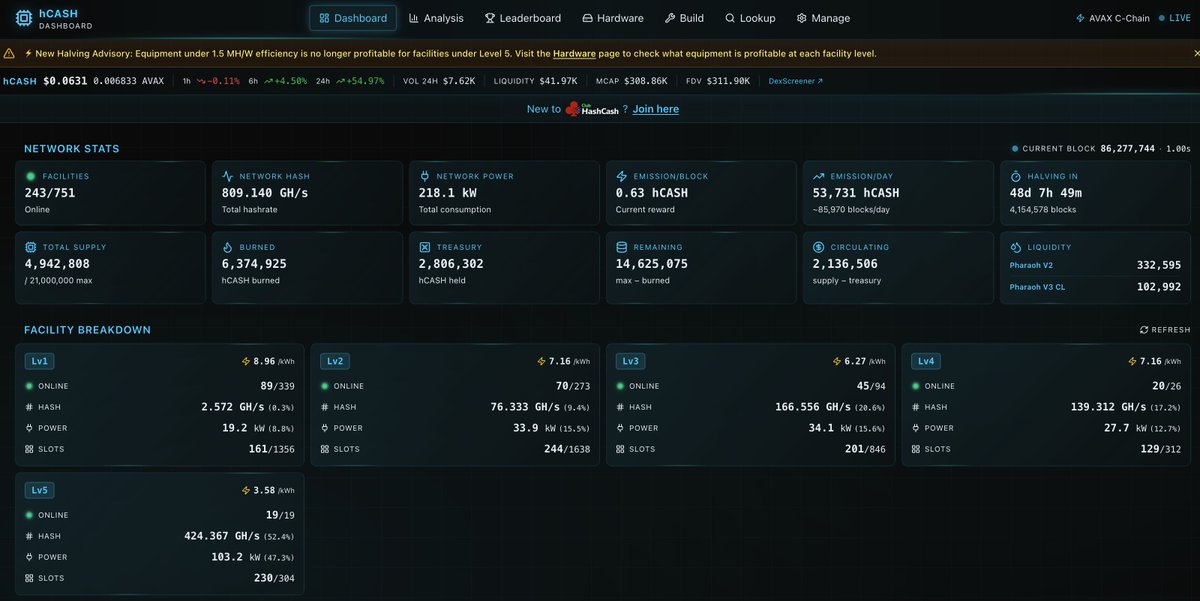Click the Circulating dollar icon
Viewport: 1200px width, 601px height.
pyautogui.click(x=819, y=247)
